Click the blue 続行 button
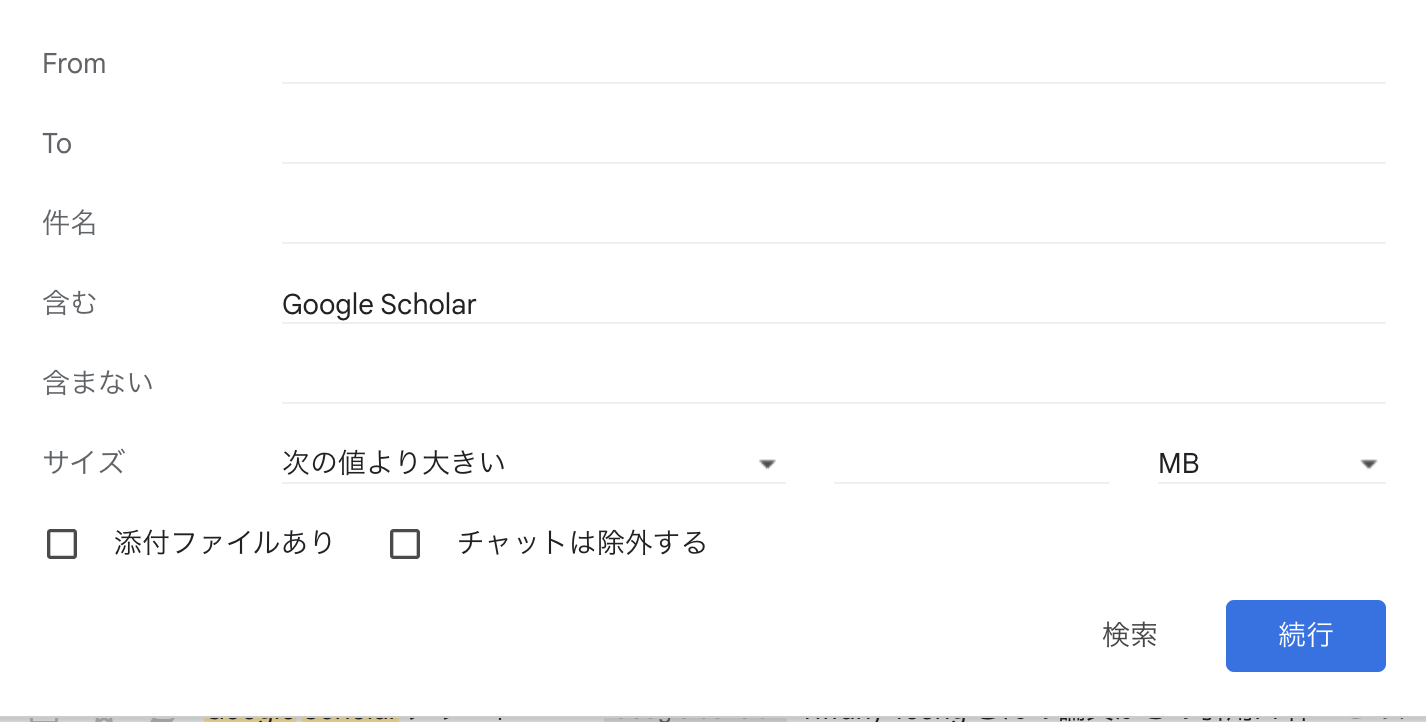Screen dimensions: 1426x722 click(1305, 636)
